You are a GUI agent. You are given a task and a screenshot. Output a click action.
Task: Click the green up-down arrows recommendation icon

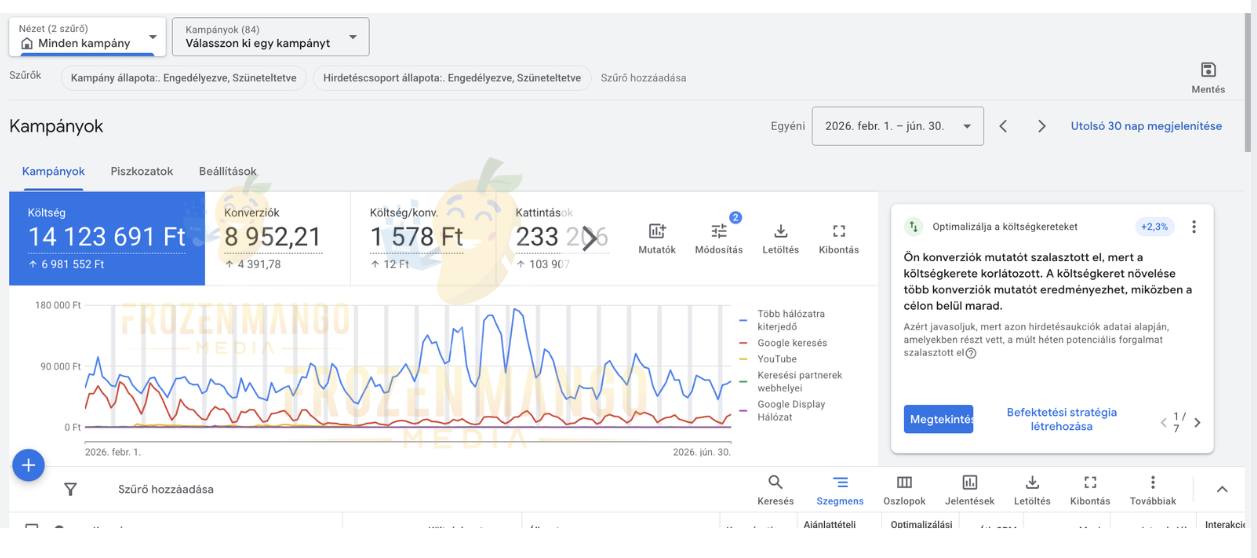(913, 227)
